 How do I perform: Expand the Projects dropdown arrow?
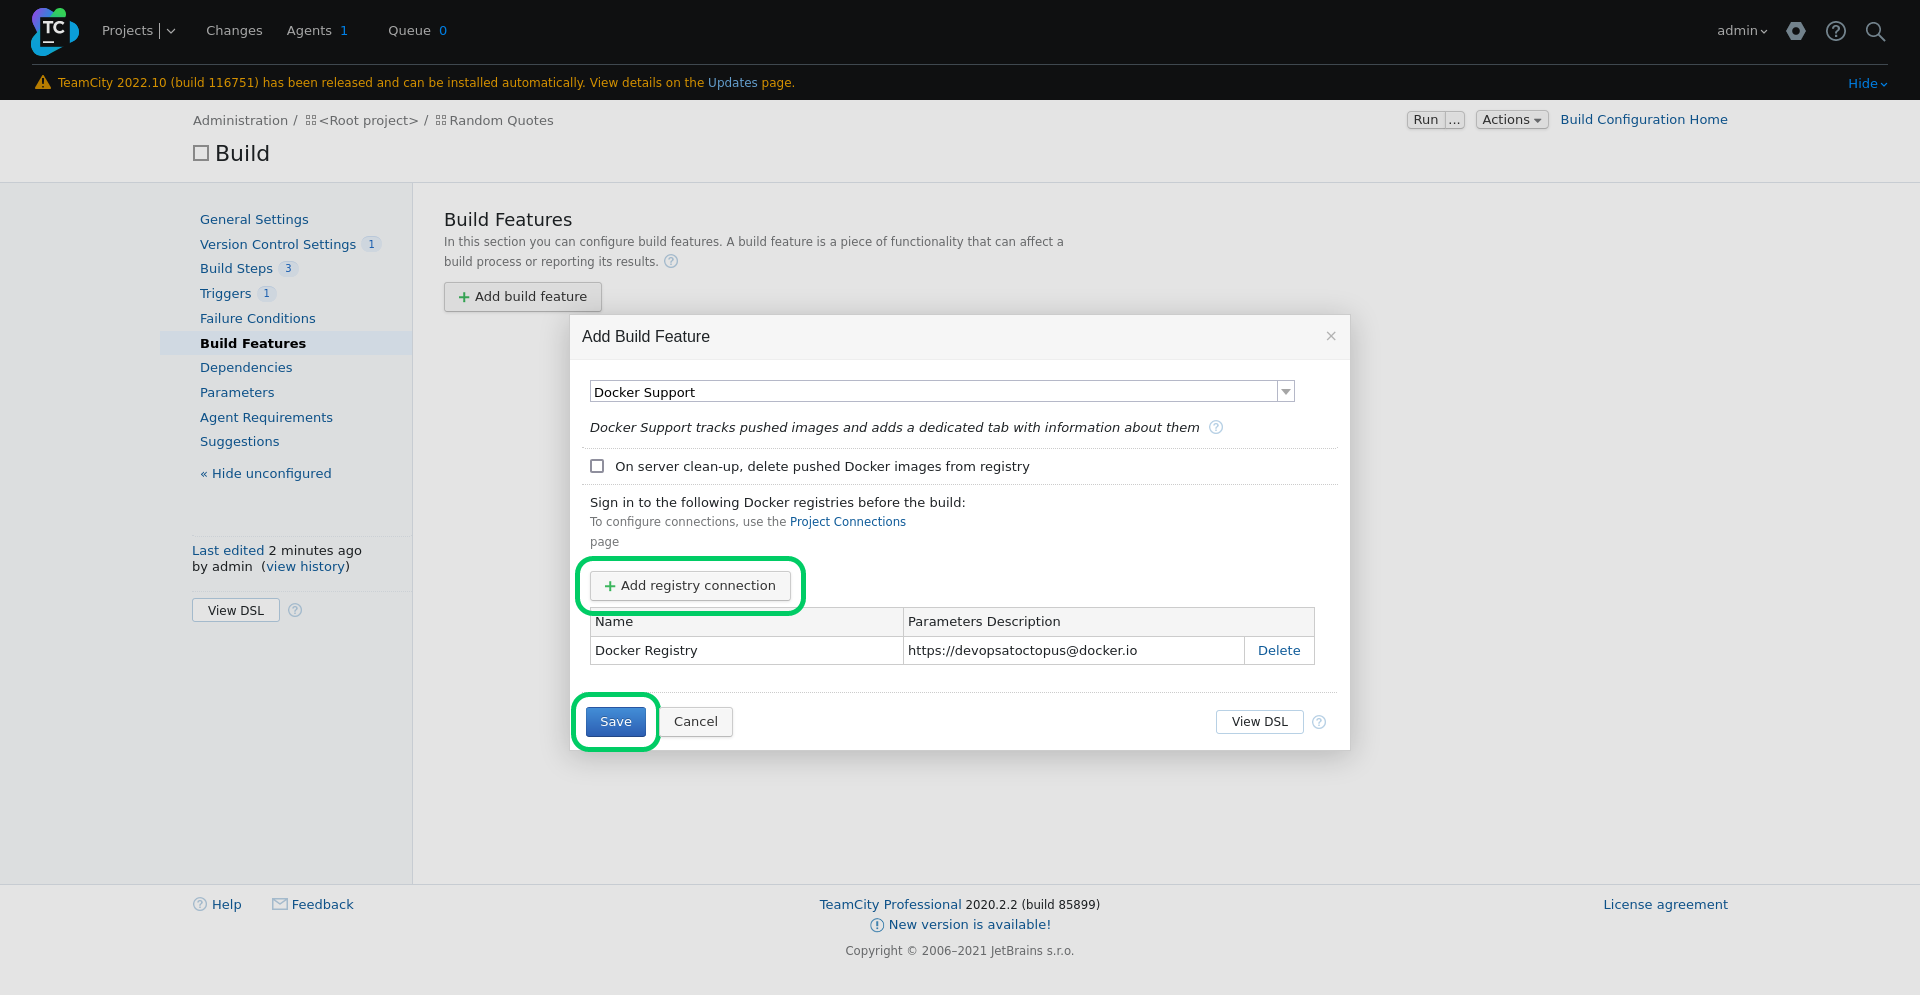171,31
